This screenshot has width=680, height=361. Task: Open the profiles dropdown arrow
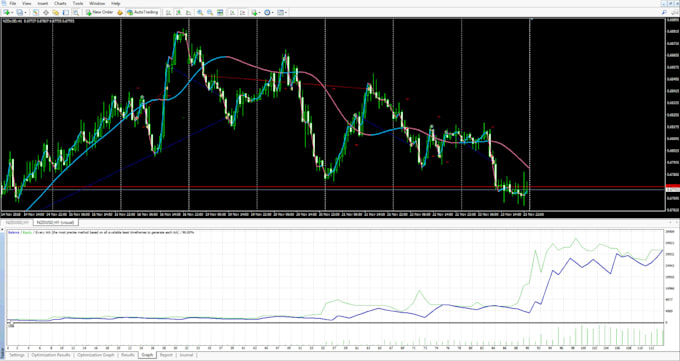[x=26, y=13]
